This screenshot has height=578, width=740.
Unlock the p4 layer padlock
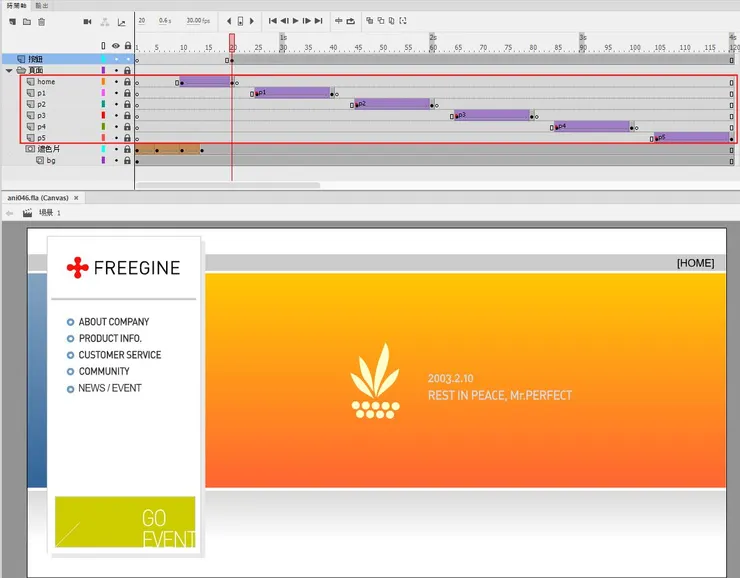(x=127, y=127)
